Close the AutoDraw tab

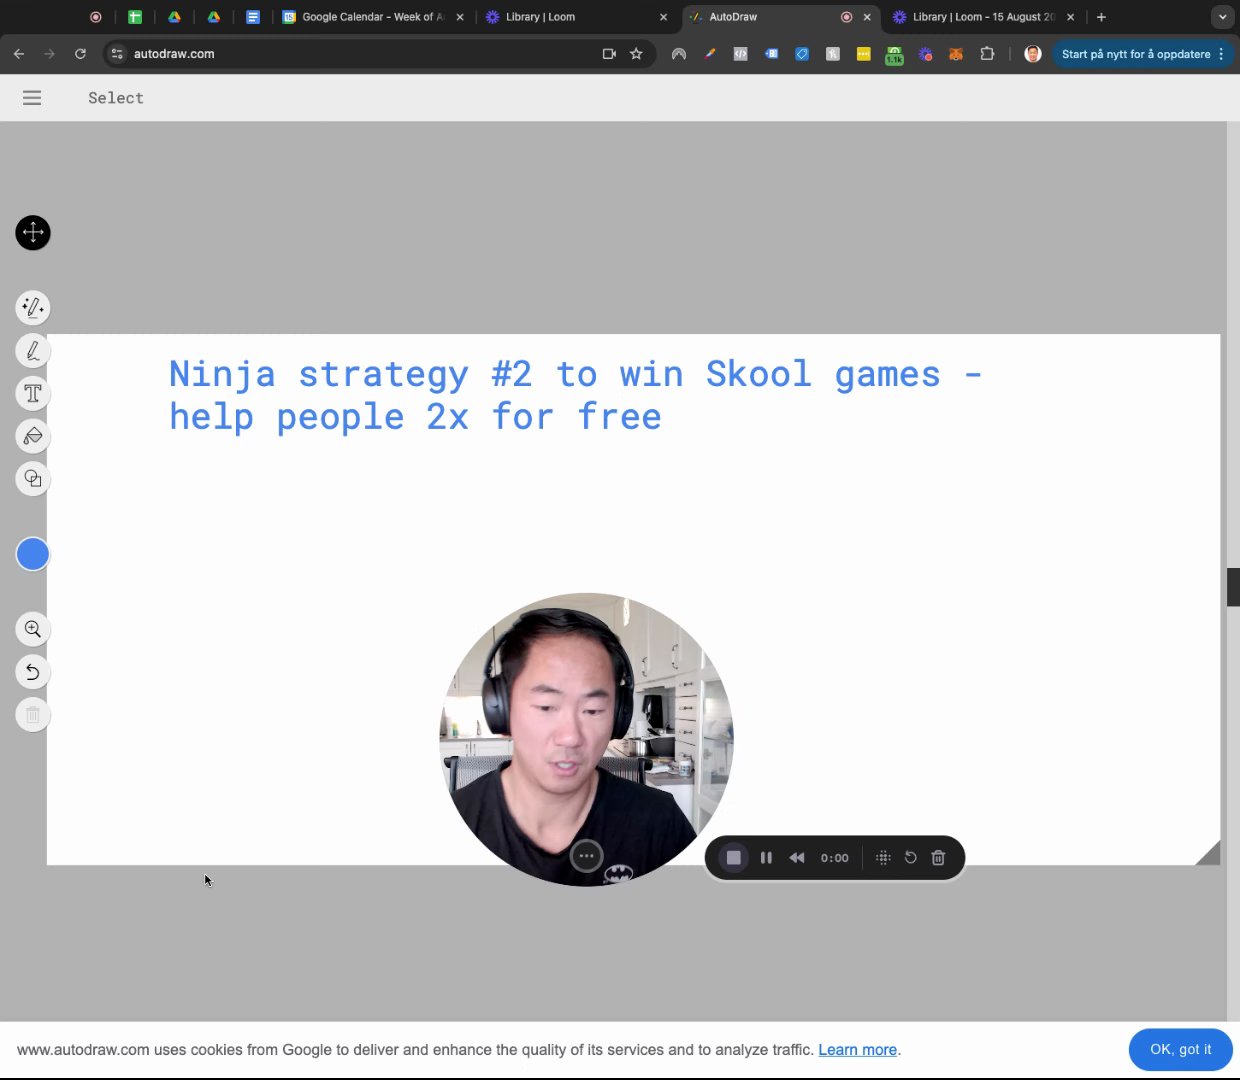[x=867, y=17]
